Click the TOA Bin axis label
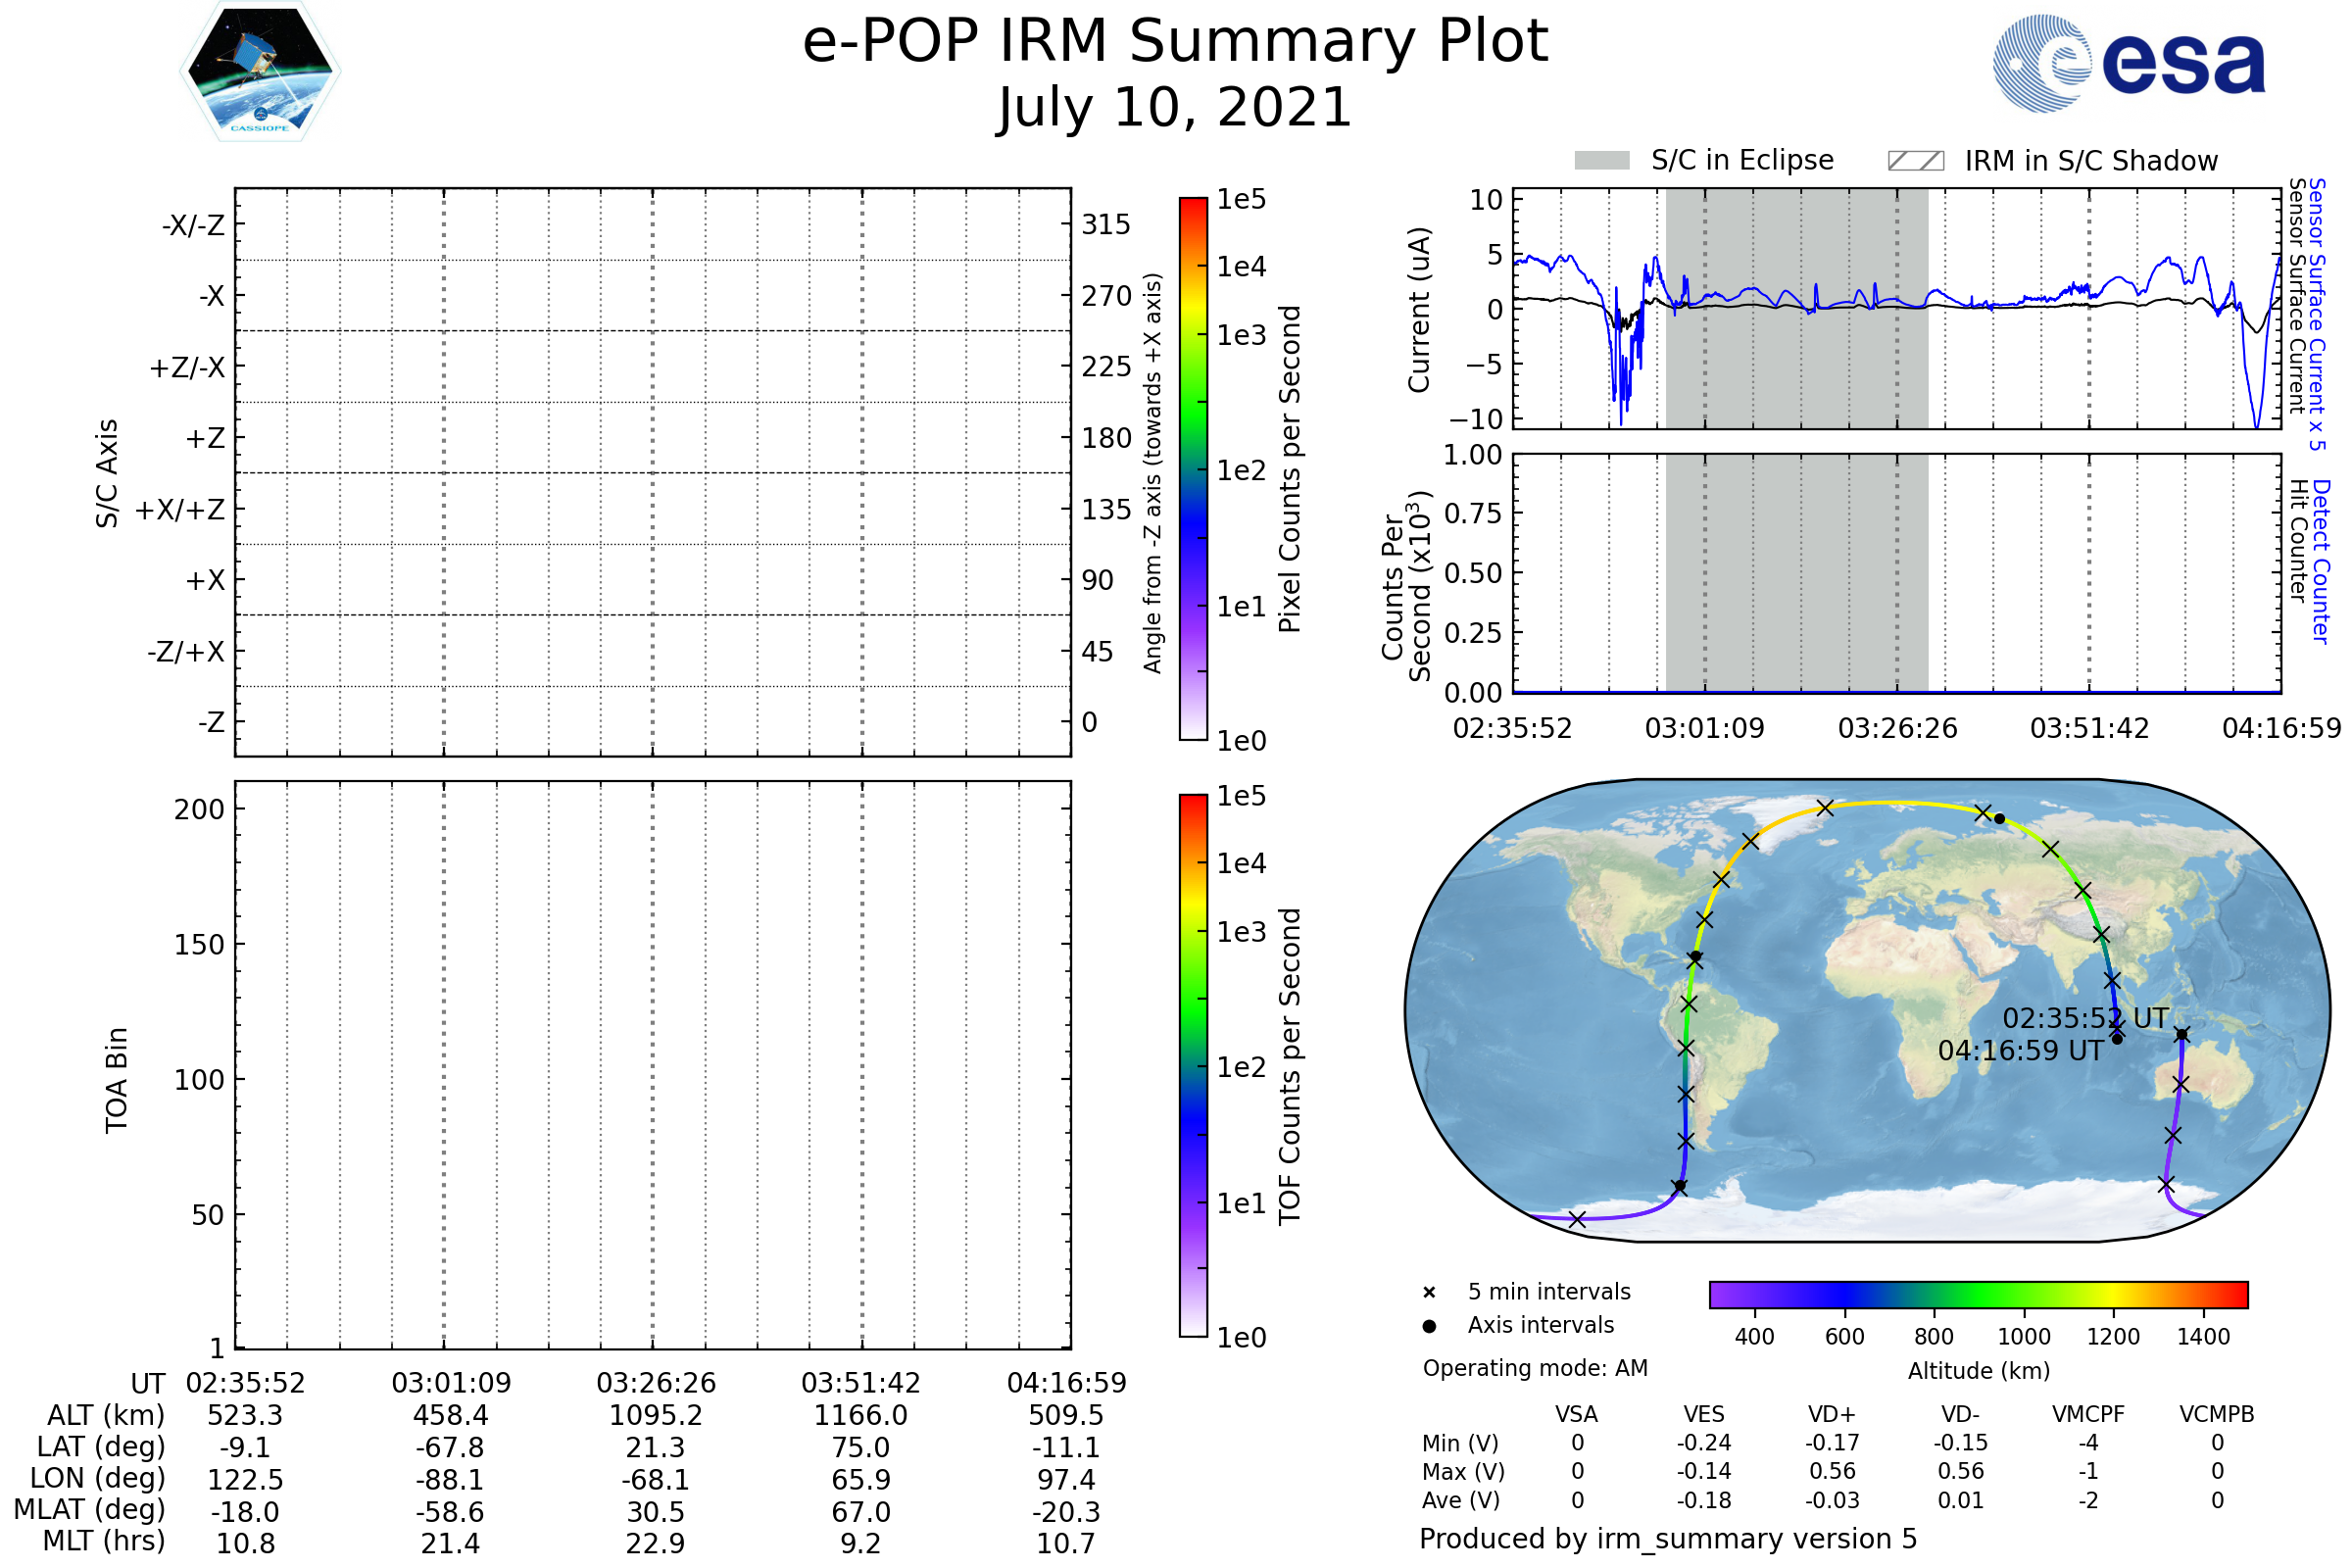 [117, 1080]
